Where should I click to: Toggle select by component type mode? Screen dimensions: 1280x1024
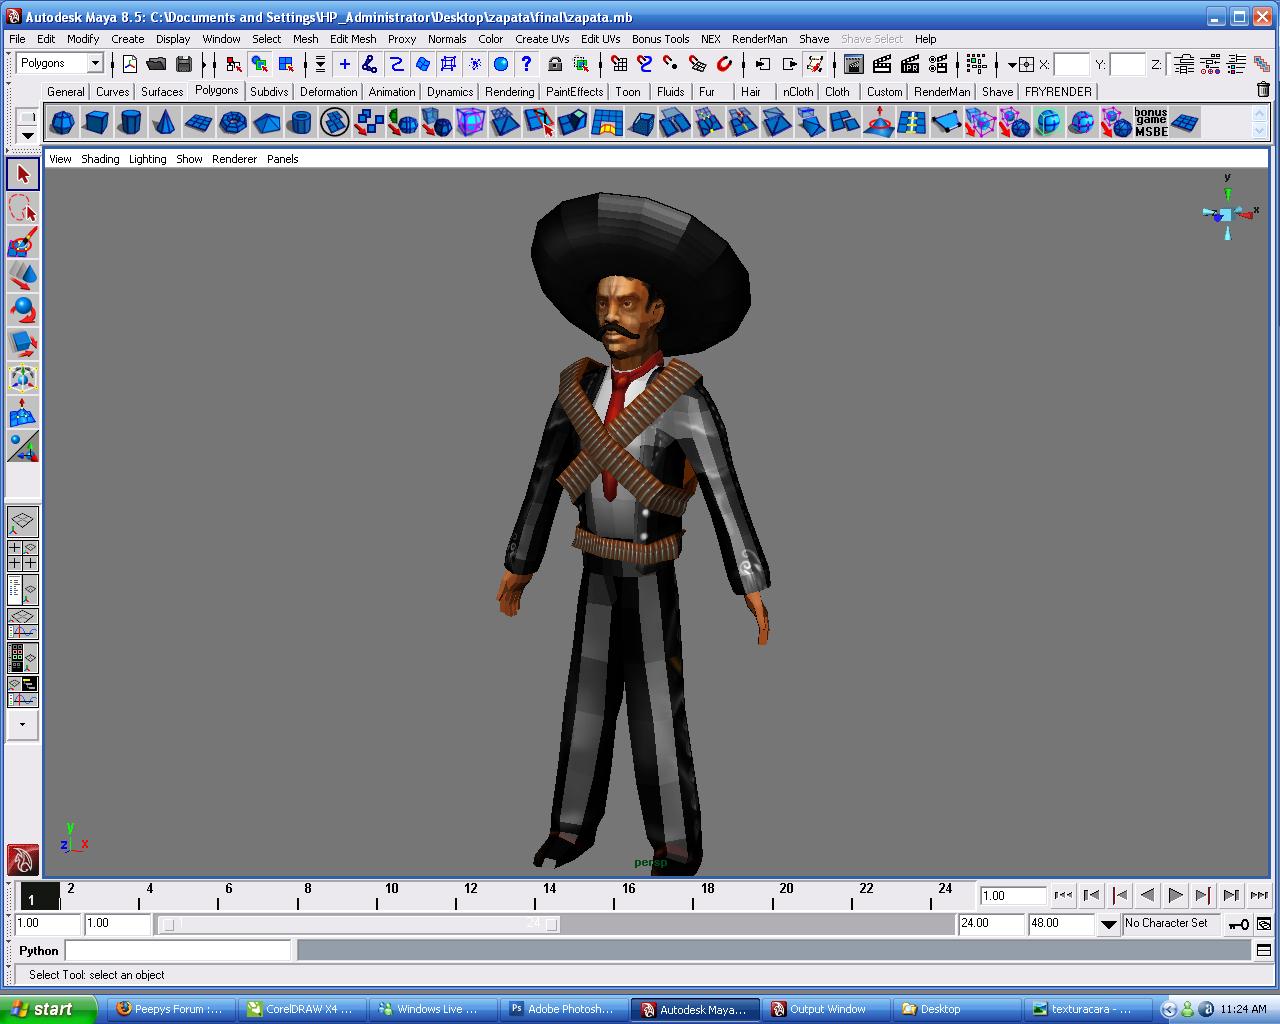pyautogui.click(x=286, y=64)
